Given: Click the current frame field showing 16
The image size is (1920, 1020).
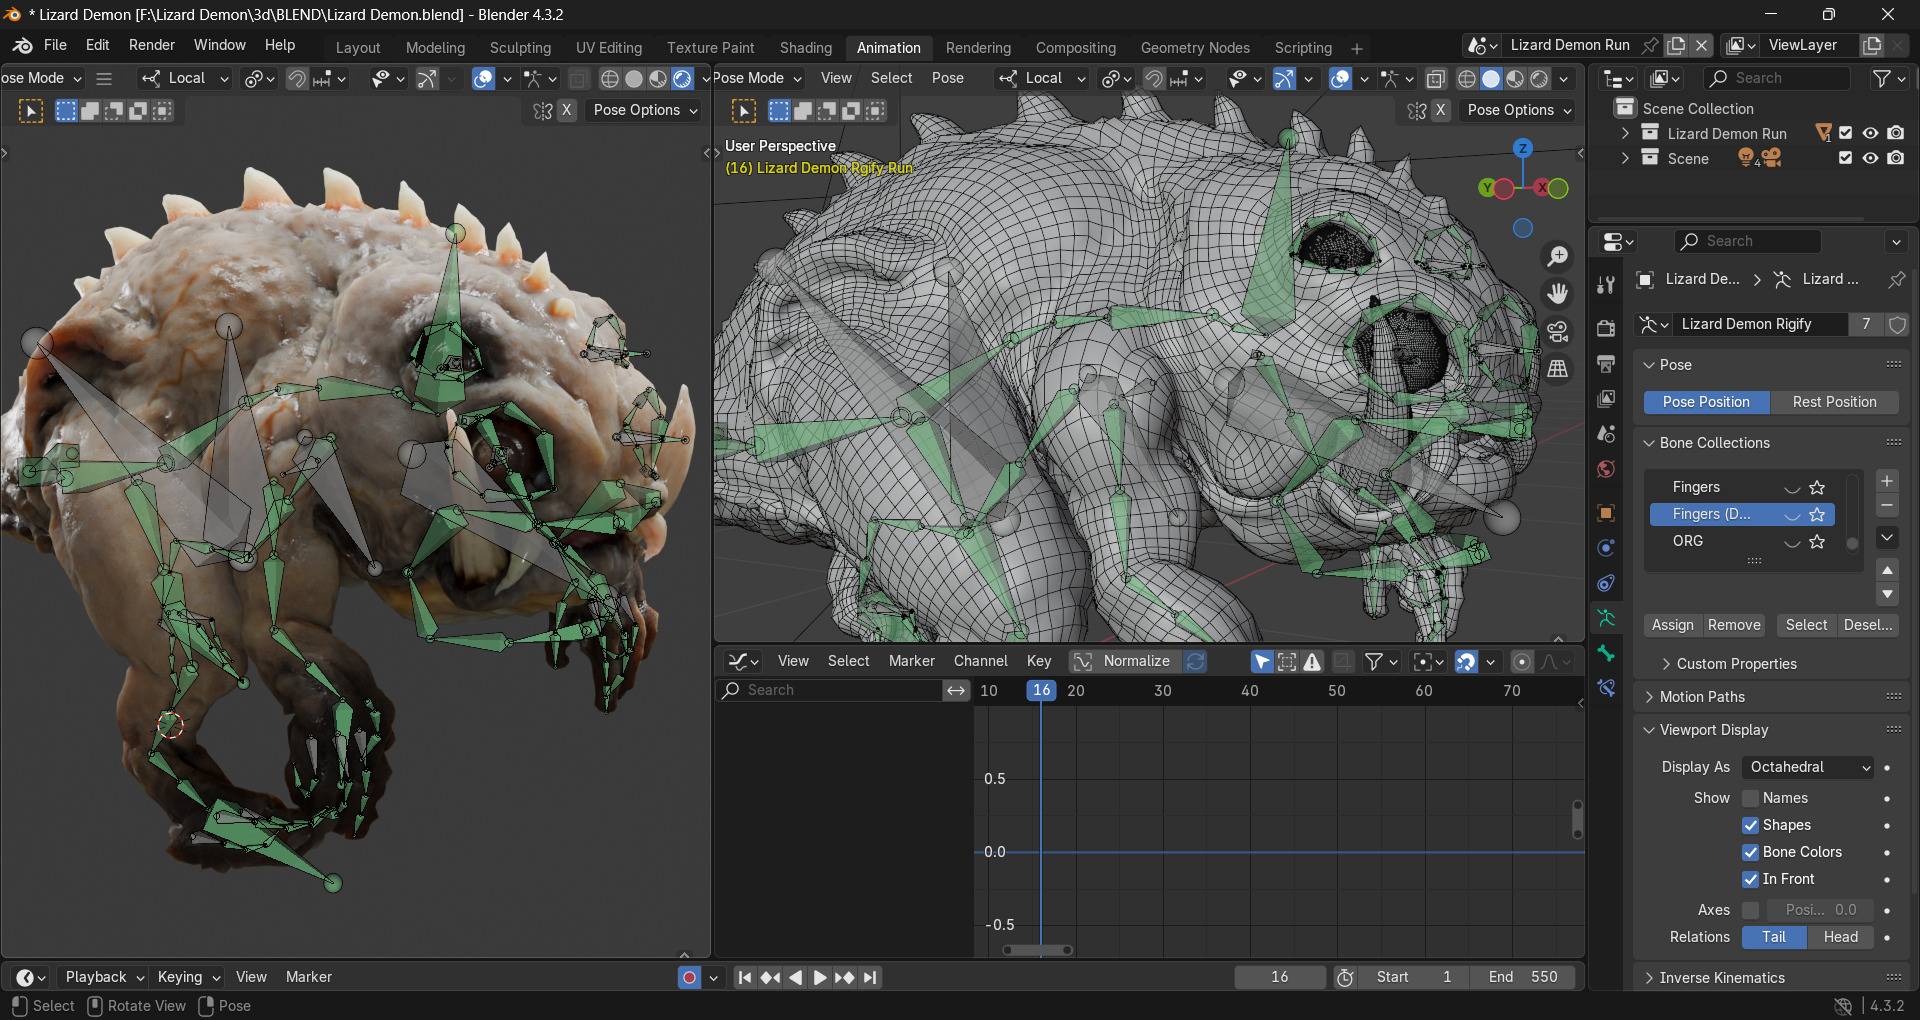Looking at the screenshot, I should [1280, 977].
